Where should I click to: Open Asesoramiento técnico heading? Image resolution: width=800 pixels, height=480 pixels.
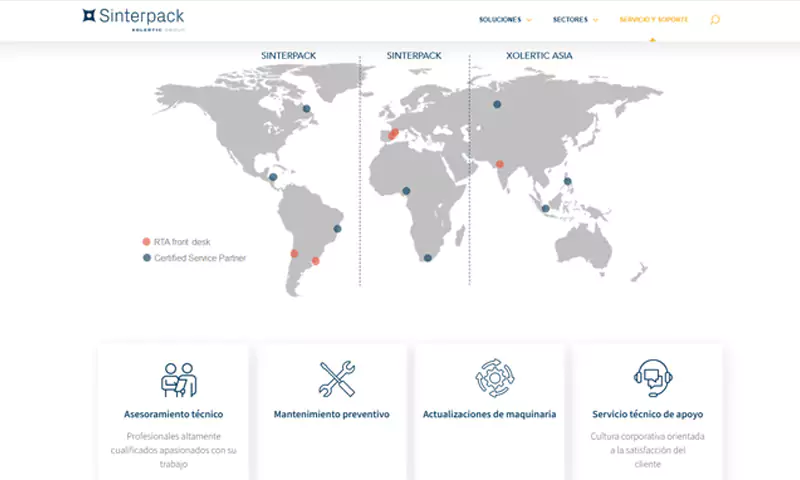coord(173,414)
